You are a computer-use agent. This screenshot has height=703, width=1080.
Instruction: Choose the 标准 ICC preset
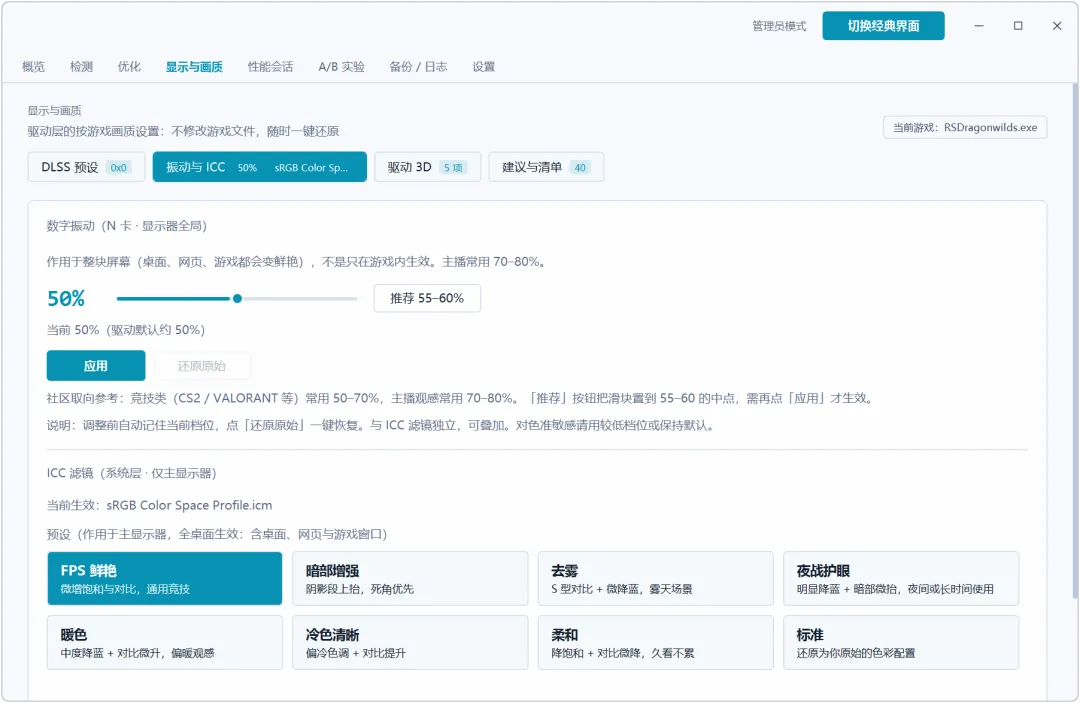coord(901,642)
